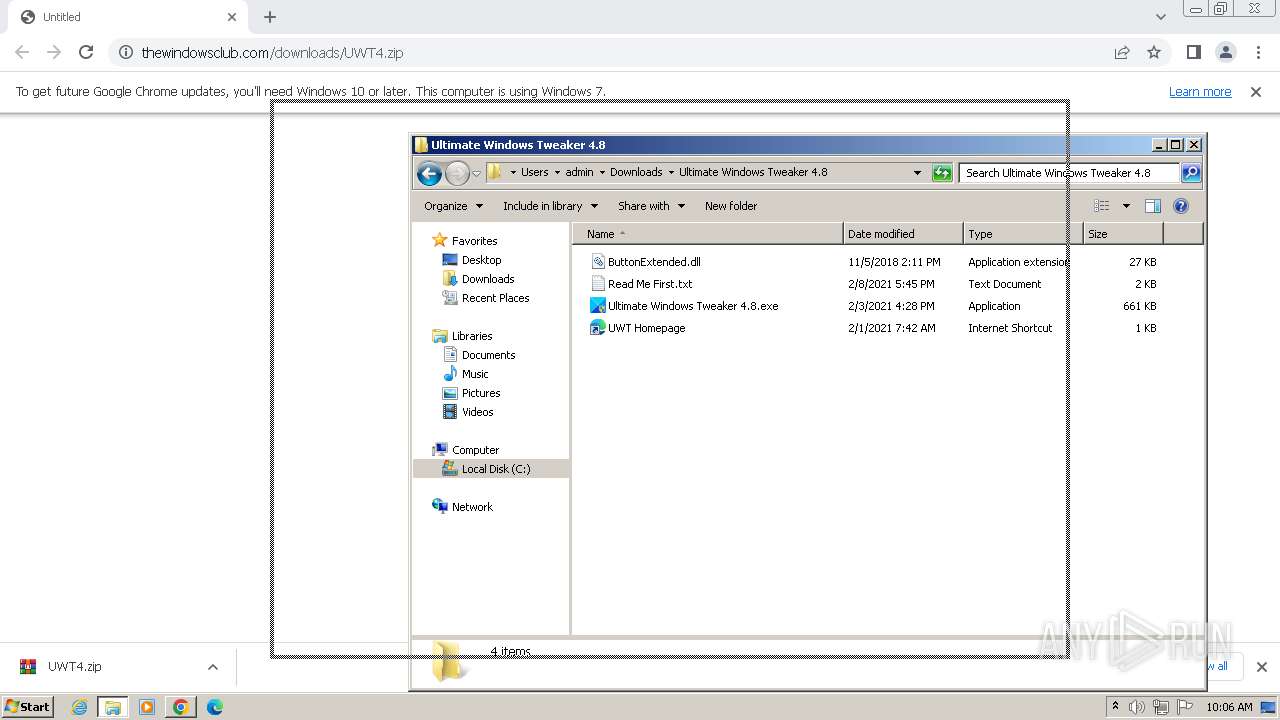Viewport: 1280px width, 720px height.
Task: Dismiss the Chrome update info bar
Action: [x=1256, y=91]
